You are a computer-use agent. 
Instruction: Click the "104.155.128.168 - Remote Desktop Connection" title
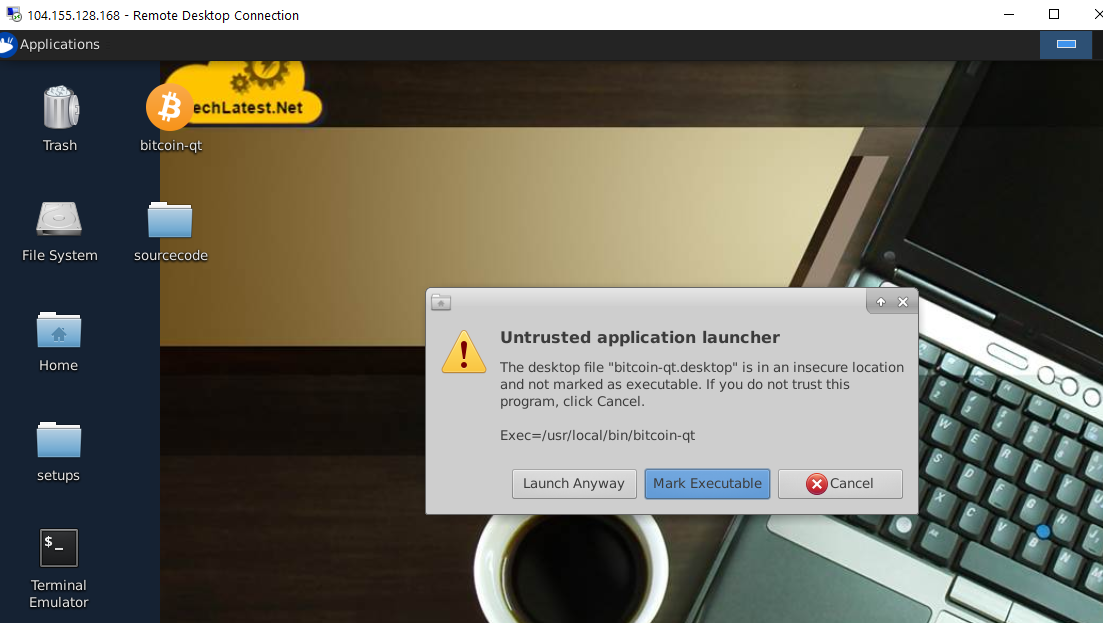coord(163,15)
